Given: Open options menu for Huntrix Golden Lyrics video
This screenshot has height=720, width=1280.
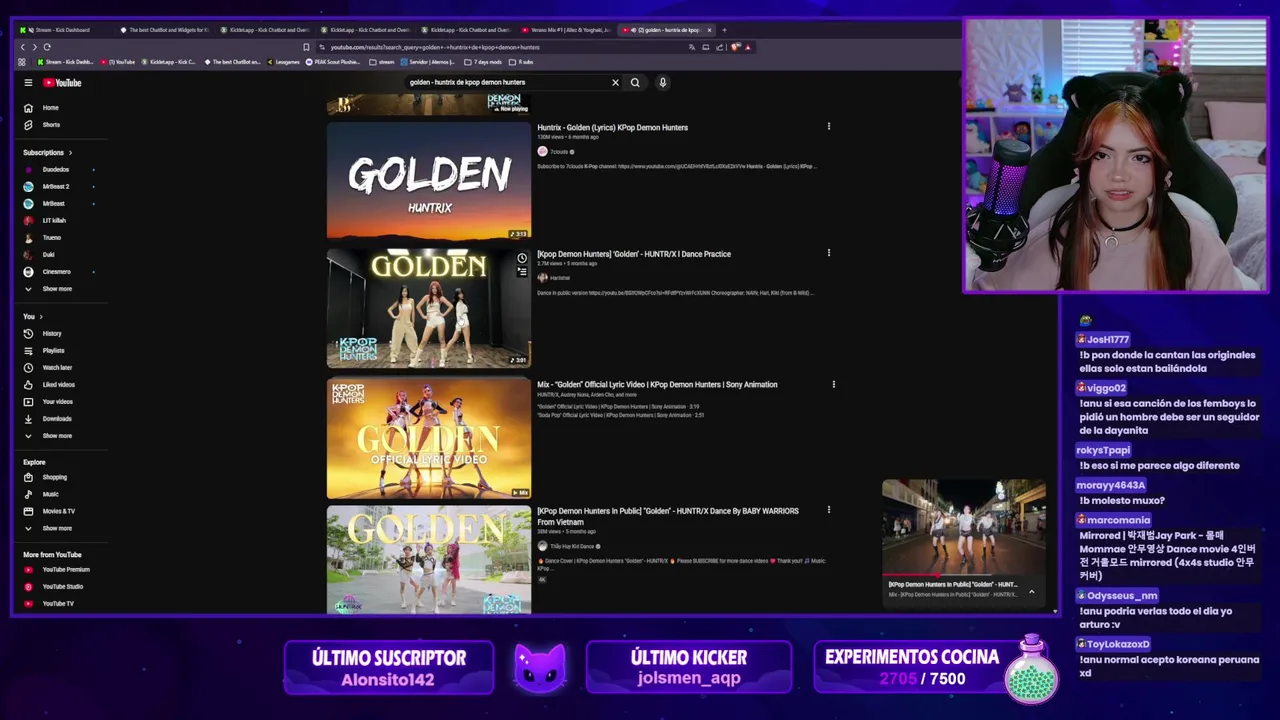Looking at the screenshot, I should coord(828,127).
